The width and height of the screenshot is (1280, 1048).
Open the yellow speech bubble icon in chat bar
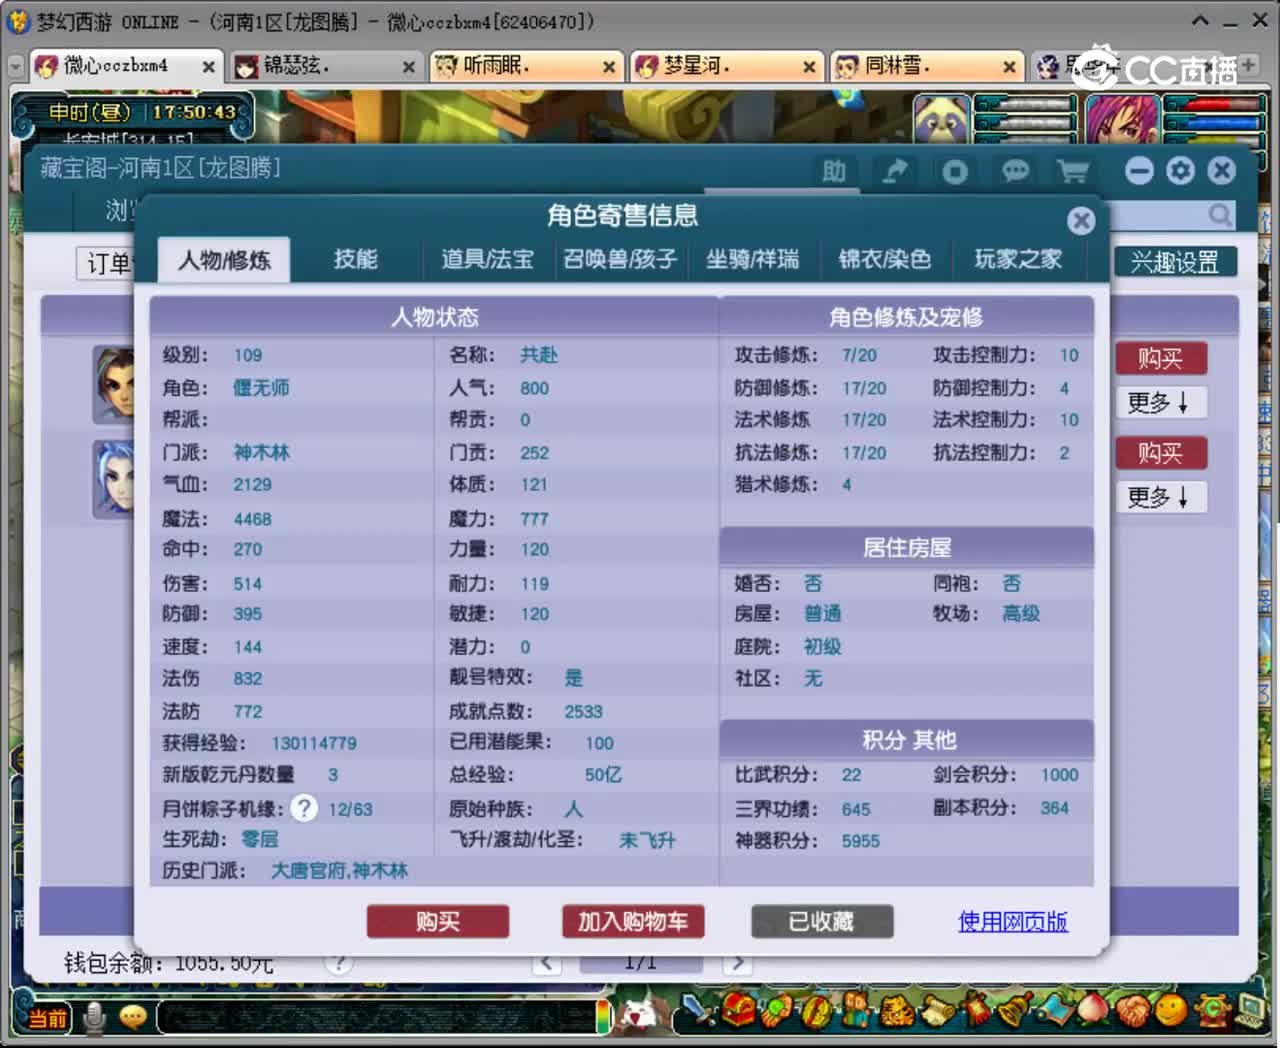(133, 1017)
